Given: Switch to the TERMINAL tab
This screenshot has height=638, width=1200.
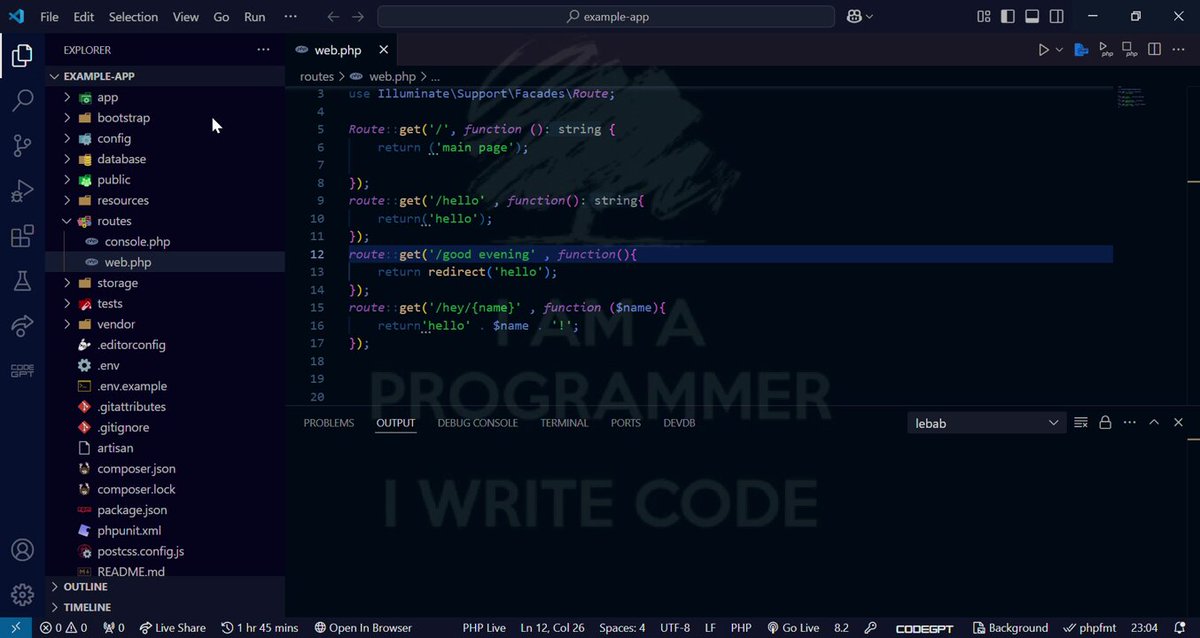Looking at the screenshot, I should (564, 423).
